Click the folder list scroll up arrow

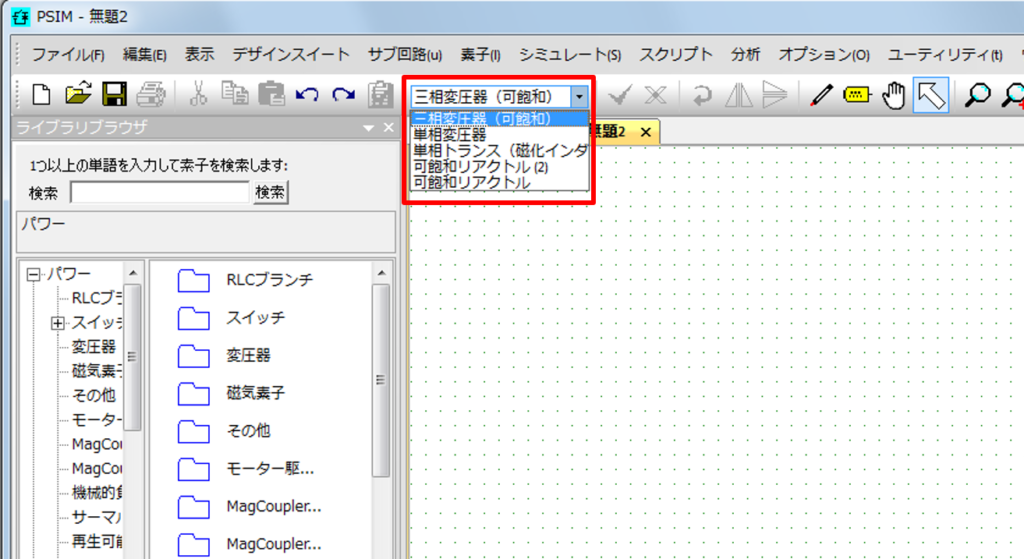click(381, 273)
